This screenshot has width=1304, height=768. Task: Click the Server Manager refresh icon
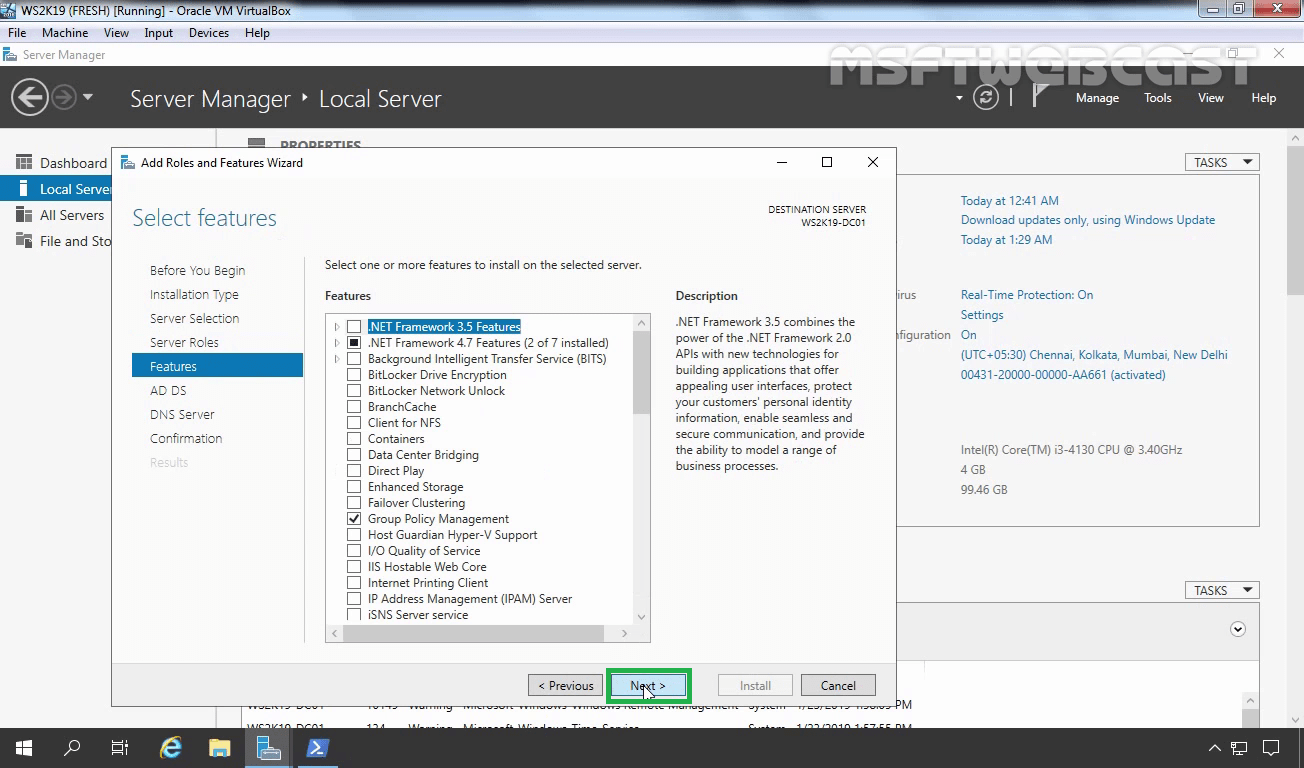pos(986,97)
